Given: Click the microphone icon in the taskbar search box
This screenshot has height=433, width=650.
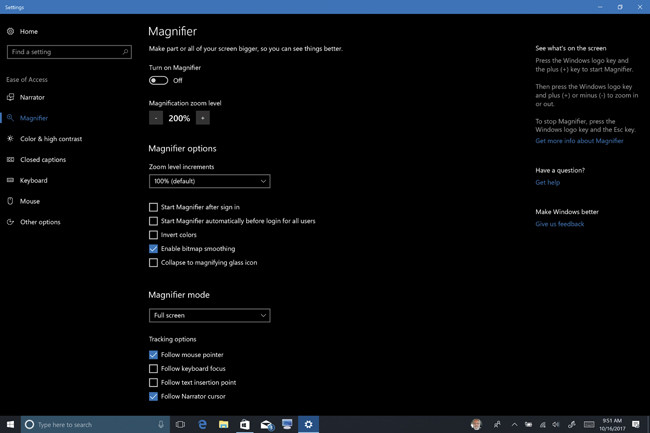Looking at the screenshot, I should [161, 424].
